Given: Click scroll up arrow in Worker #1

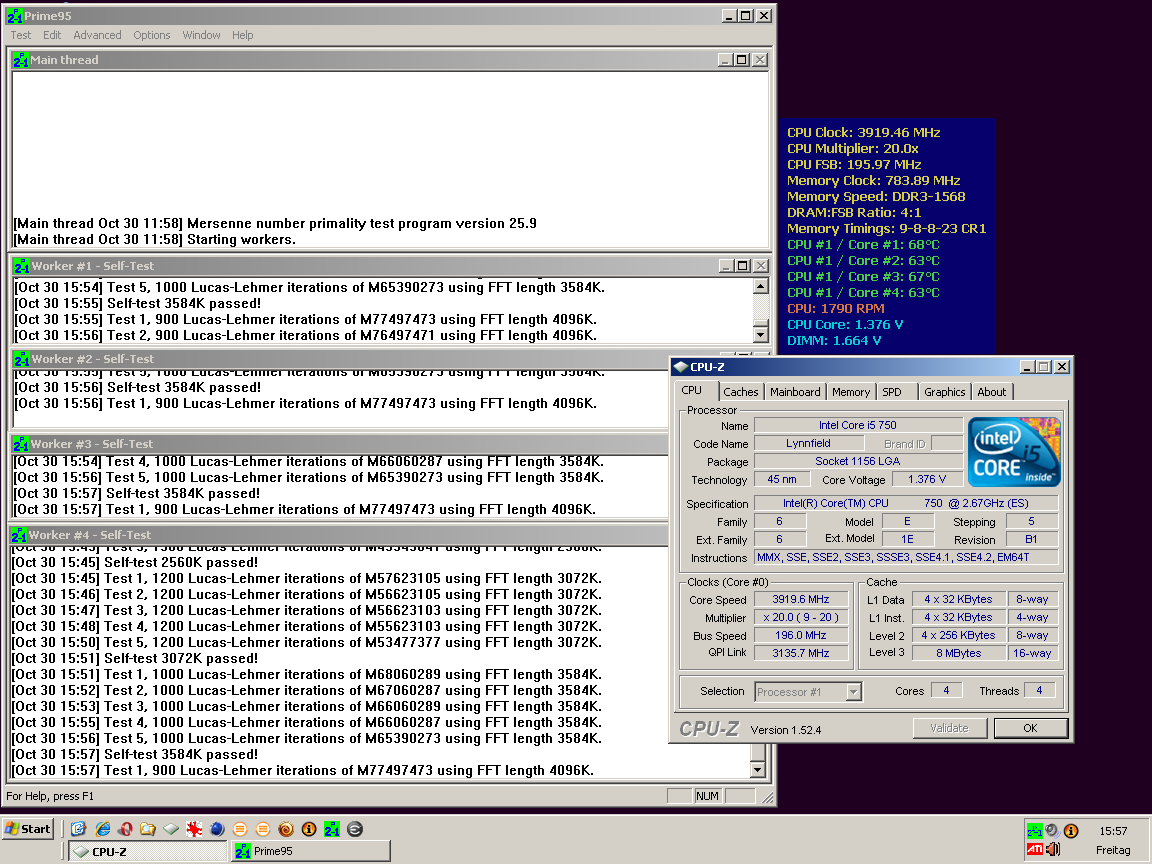Looking at the screenshot, I should tap(761, 287).
